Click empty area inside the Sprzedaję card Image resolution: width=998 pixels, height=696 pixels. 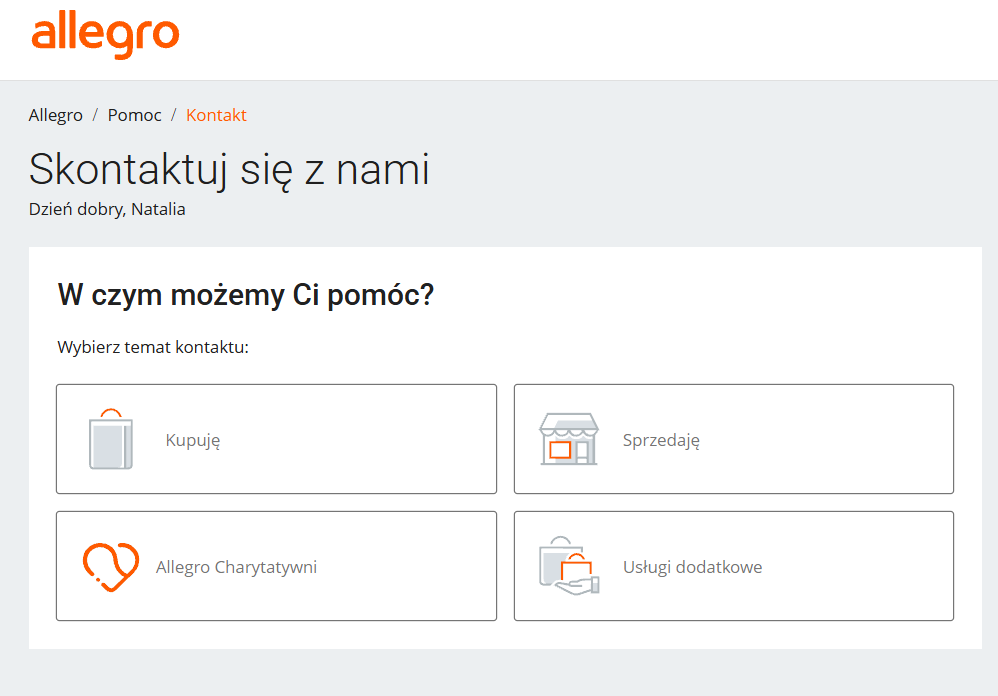[x=827, y=439]
